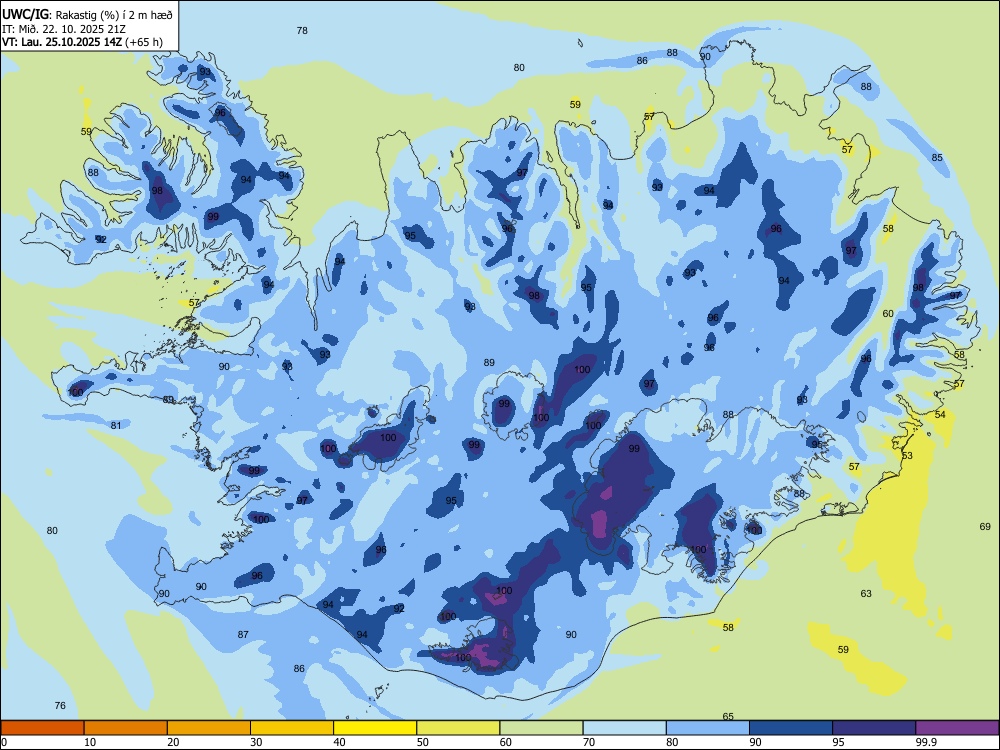
Task: Click the 'VT: Lau. 25.10.2025 14Z (+65 h)' line
Action: coord(82,42)
